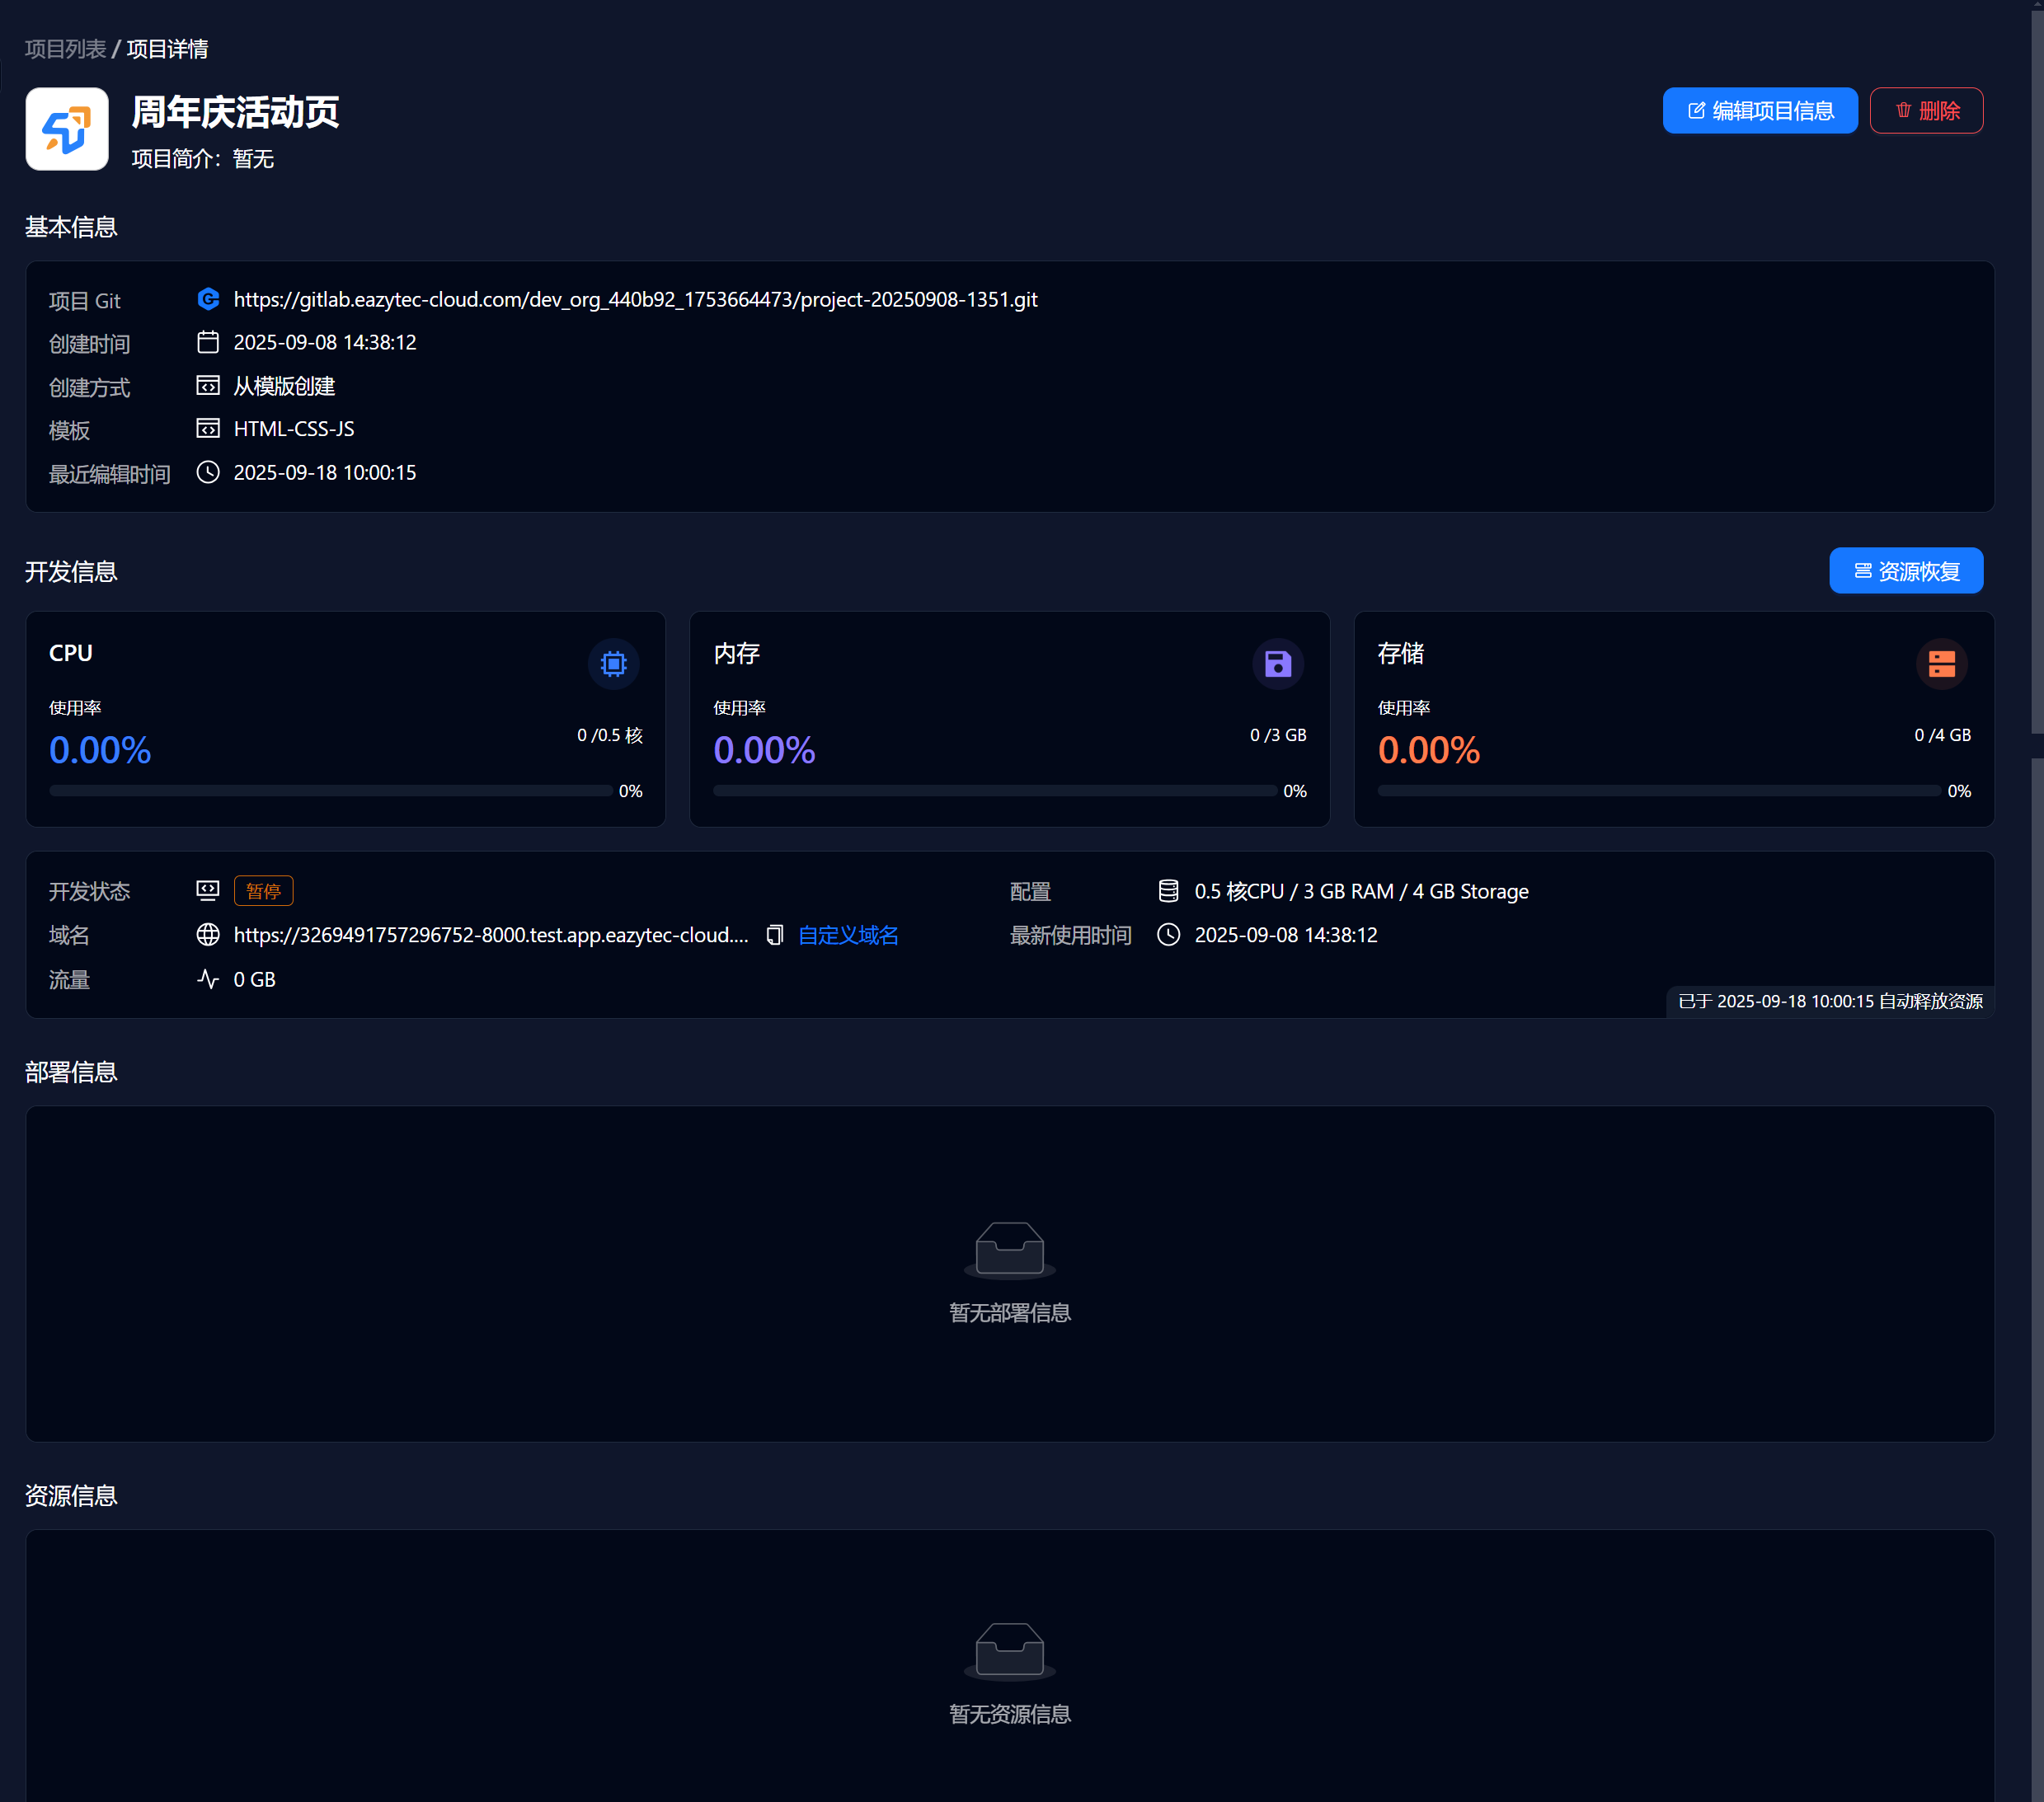The height and width of the screenshot is (1802, 2044).
Task: Click the CPU usage progress bar
Action: tap(330, 791)
